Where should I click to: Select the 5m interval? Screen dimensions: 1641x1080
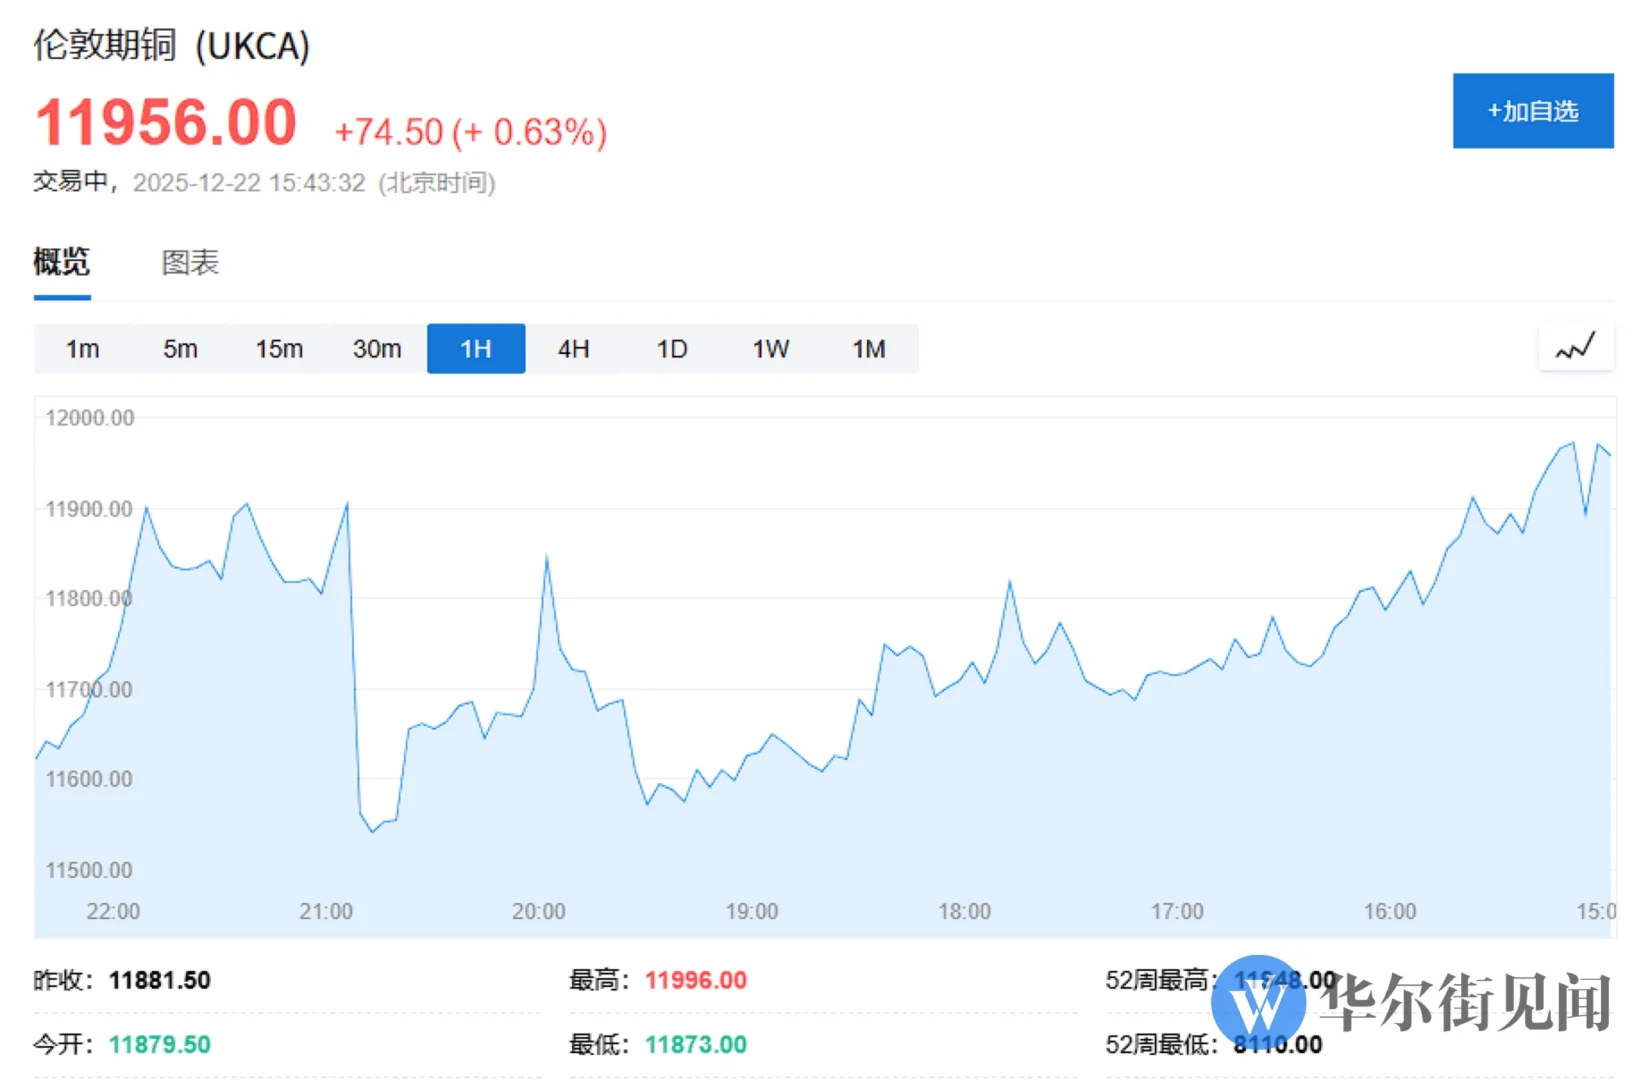pos(180,349)
